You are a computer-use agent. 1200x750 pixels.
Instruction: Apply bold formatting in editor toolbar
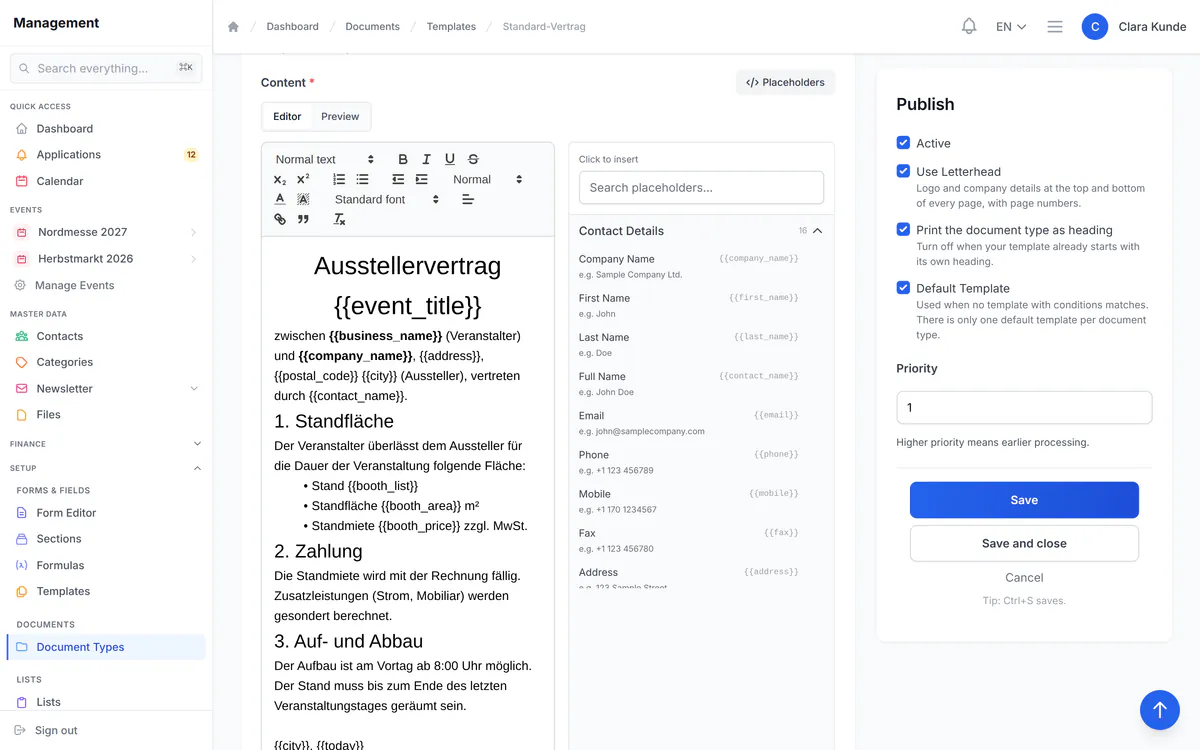[403, 159]
